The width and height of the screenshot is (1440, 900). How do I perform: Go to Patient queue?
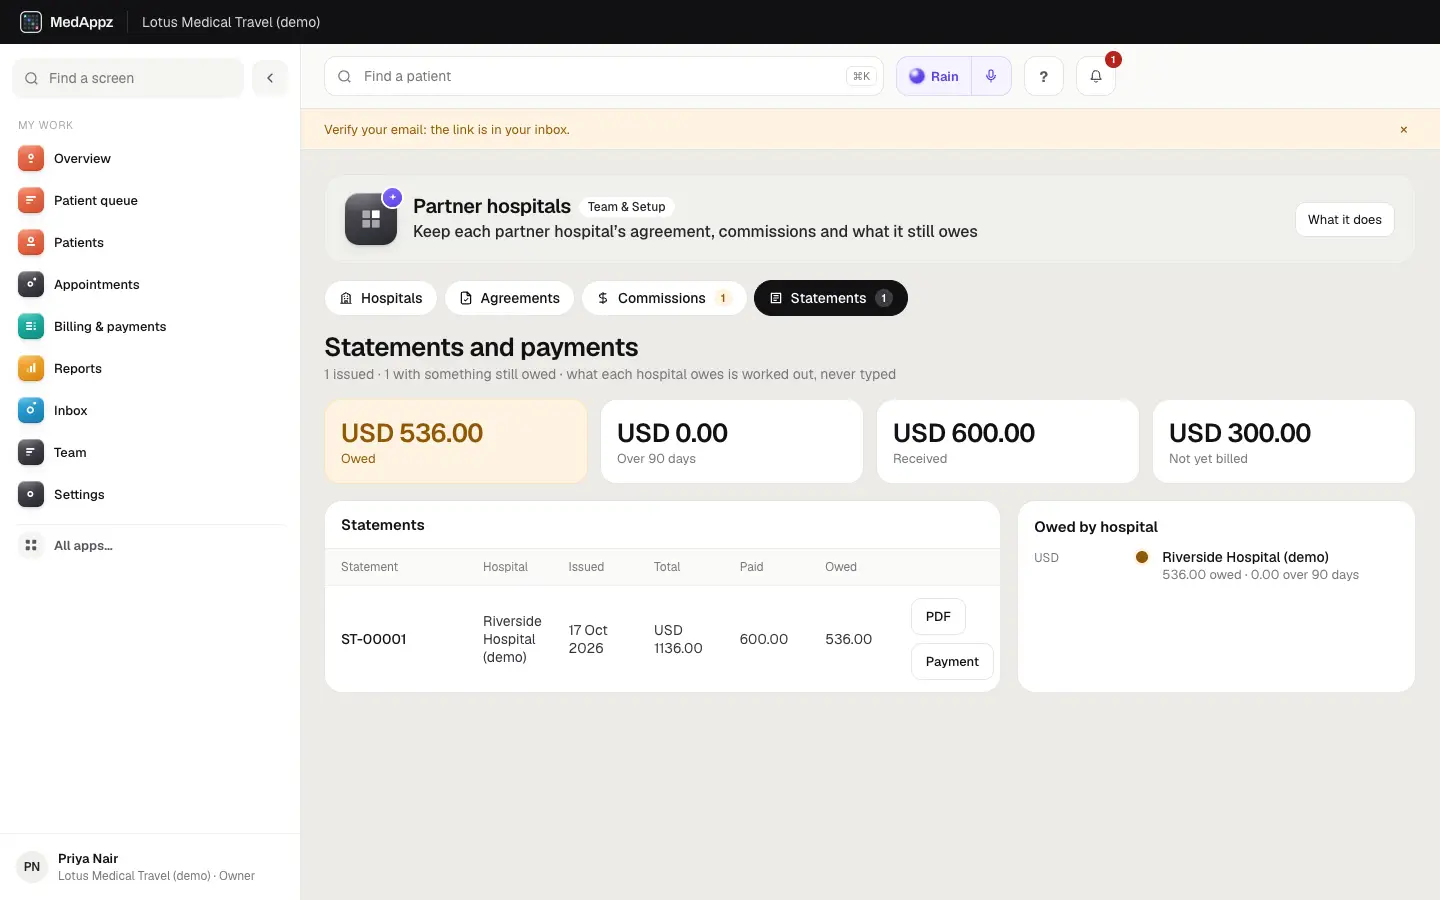pos(150,201)
